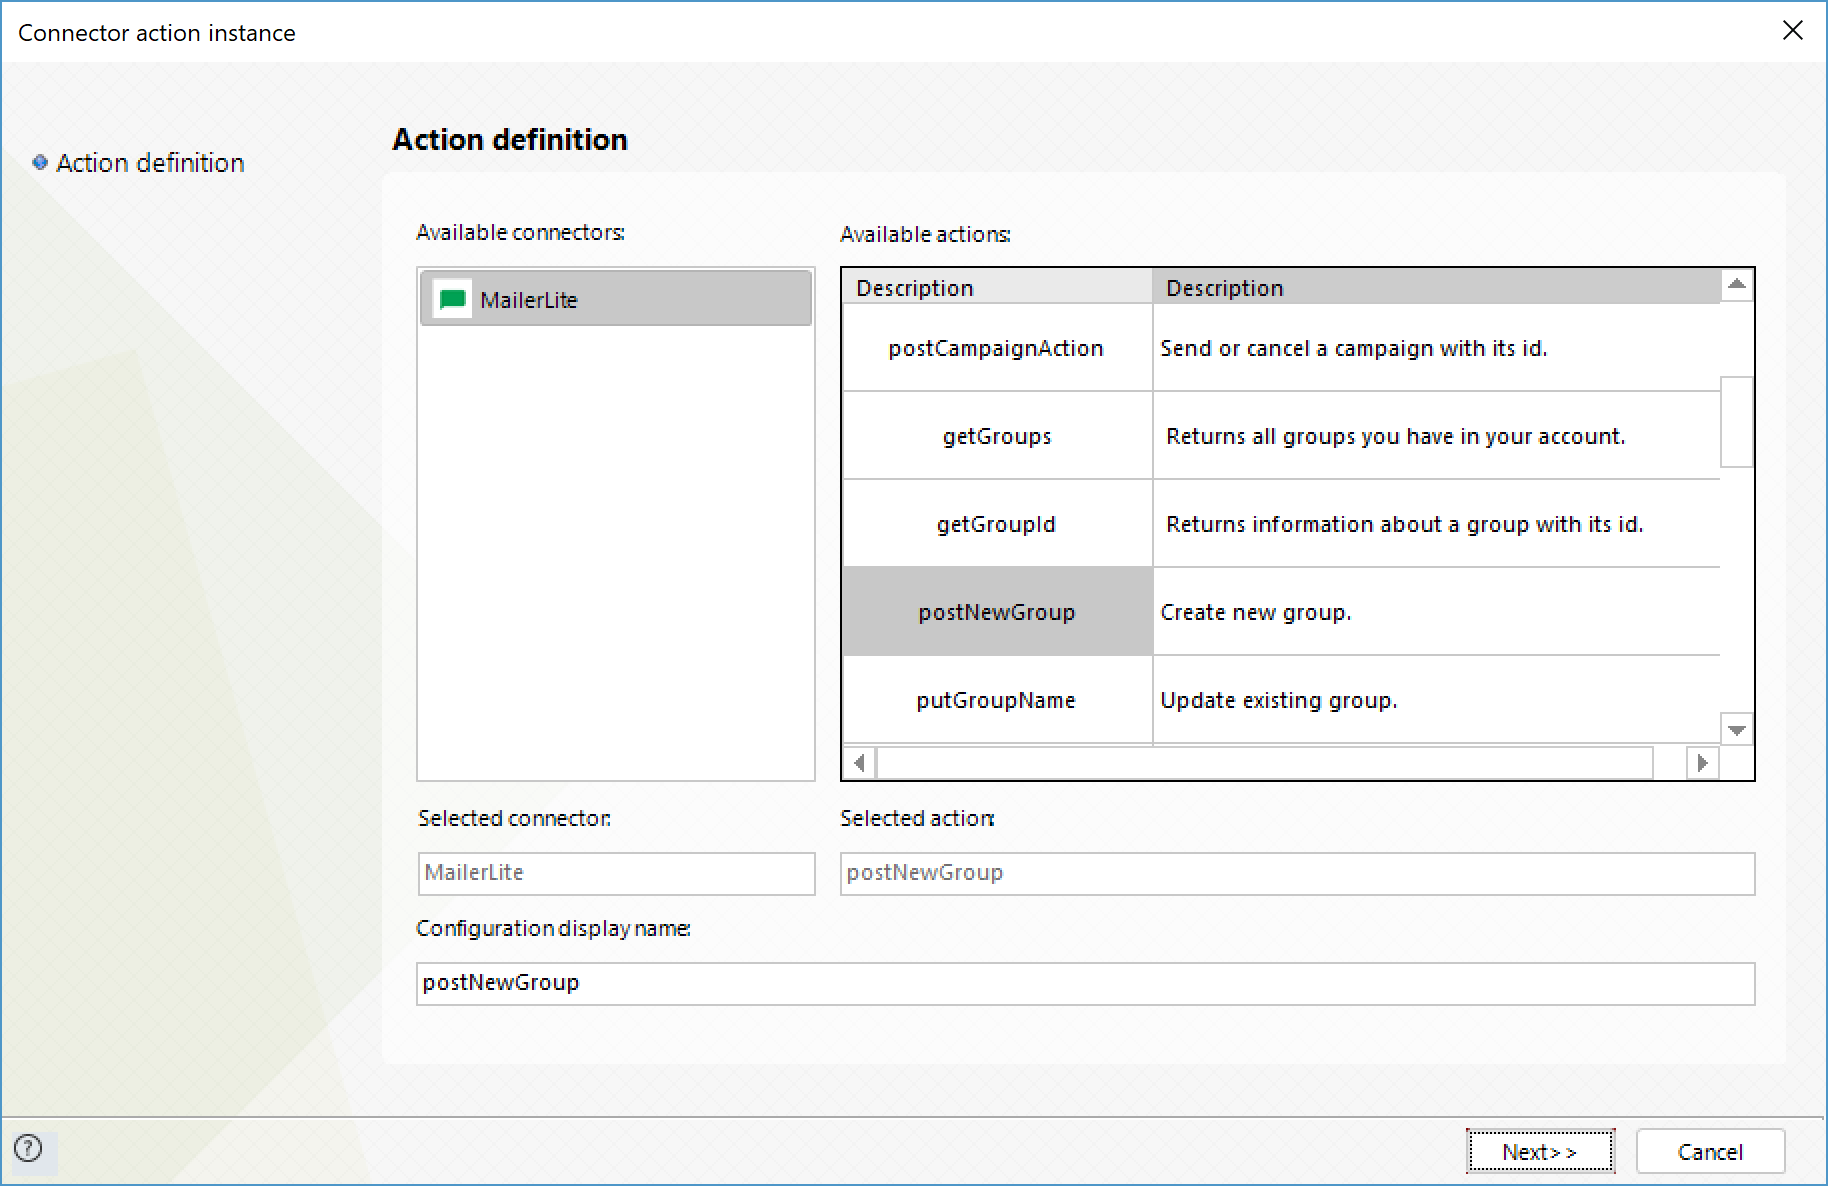Select the Action definition step in sidebar
The image size is (1828, 1186).
tap(150, 162)
